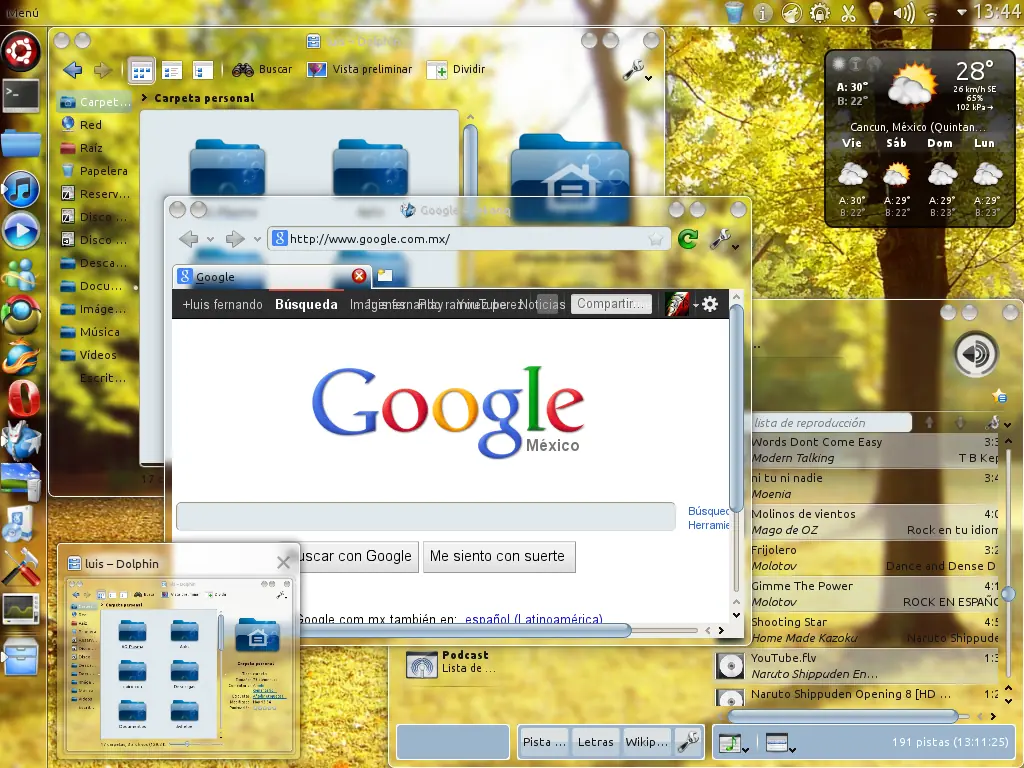This screenshot has height=768, width=1024.
Task: Select track Molinos de vientos
Action: 874,522
